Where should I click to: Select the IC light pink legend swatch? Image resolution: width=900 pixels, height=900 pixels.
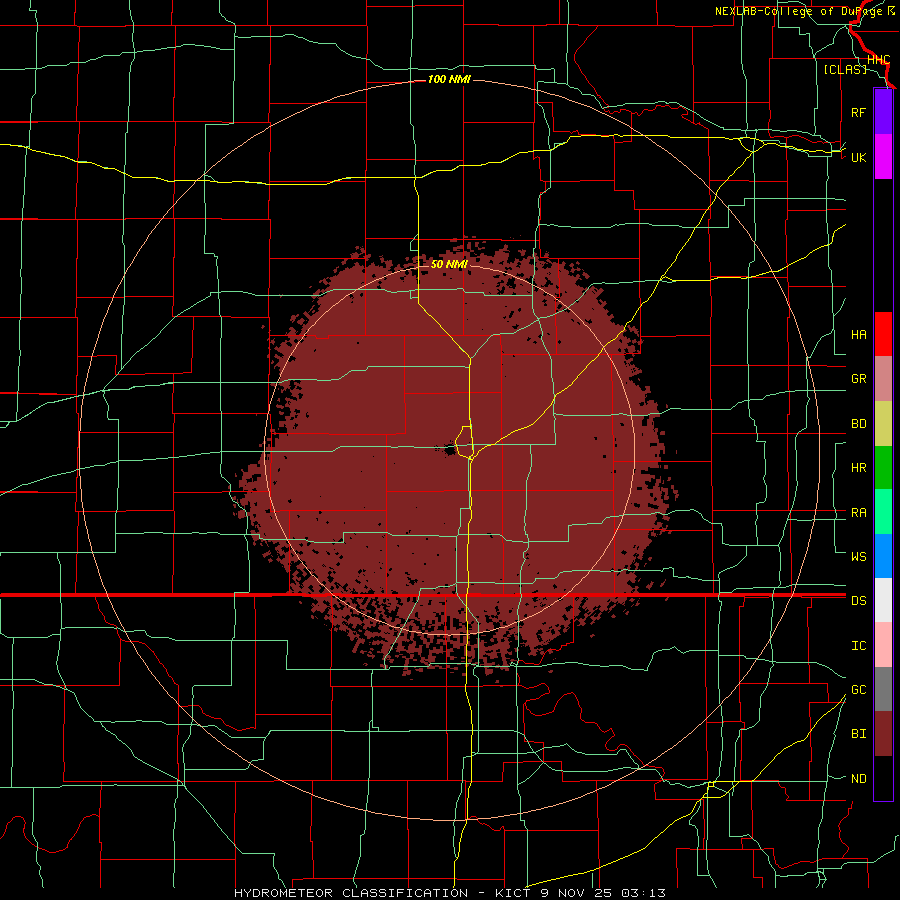(x=883, y=645)
